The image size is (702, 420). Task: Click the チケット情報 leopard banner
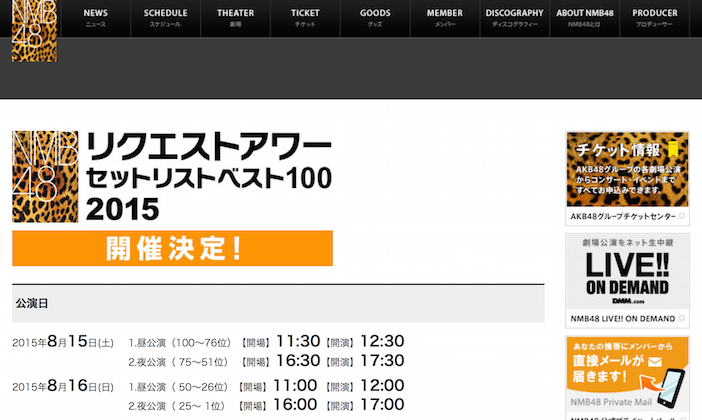tap(627, 169)
